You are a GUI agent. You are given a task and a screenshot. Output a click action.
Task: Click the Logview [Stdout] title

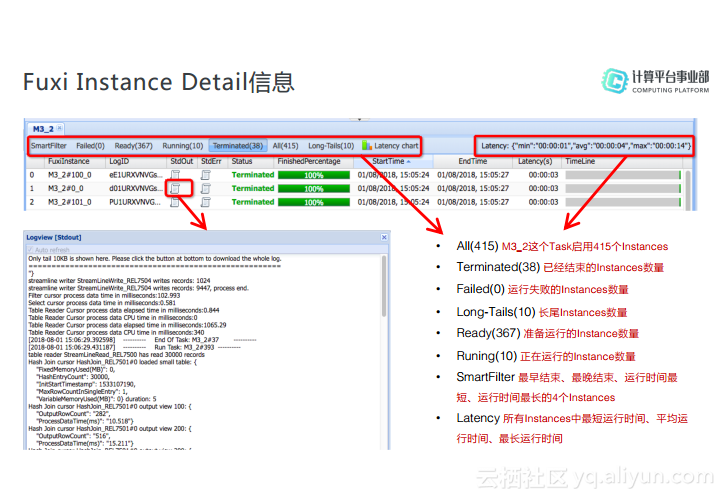tap(54, 237)
